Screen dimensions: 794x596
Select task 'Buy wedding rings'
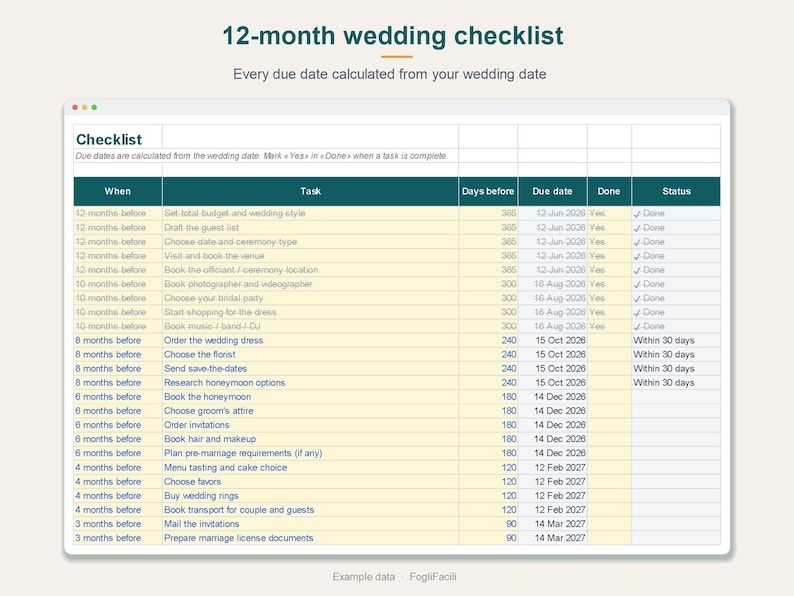point(310,496)
